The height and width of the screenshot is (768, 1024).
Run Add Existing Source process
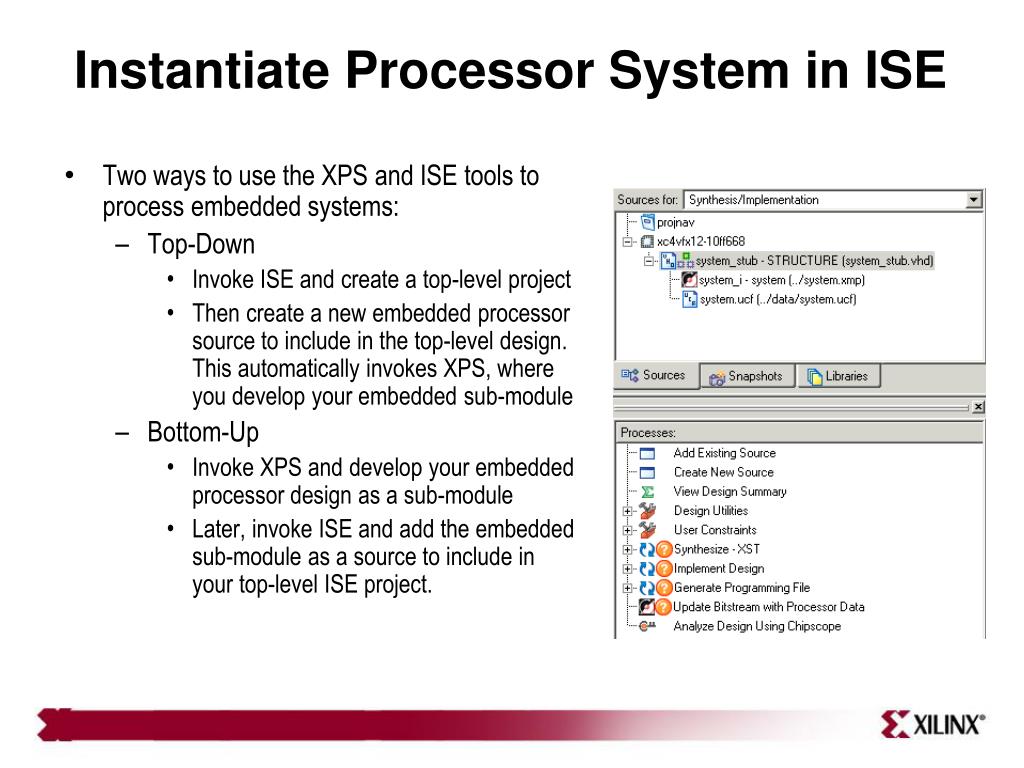(x=724, y=453)
